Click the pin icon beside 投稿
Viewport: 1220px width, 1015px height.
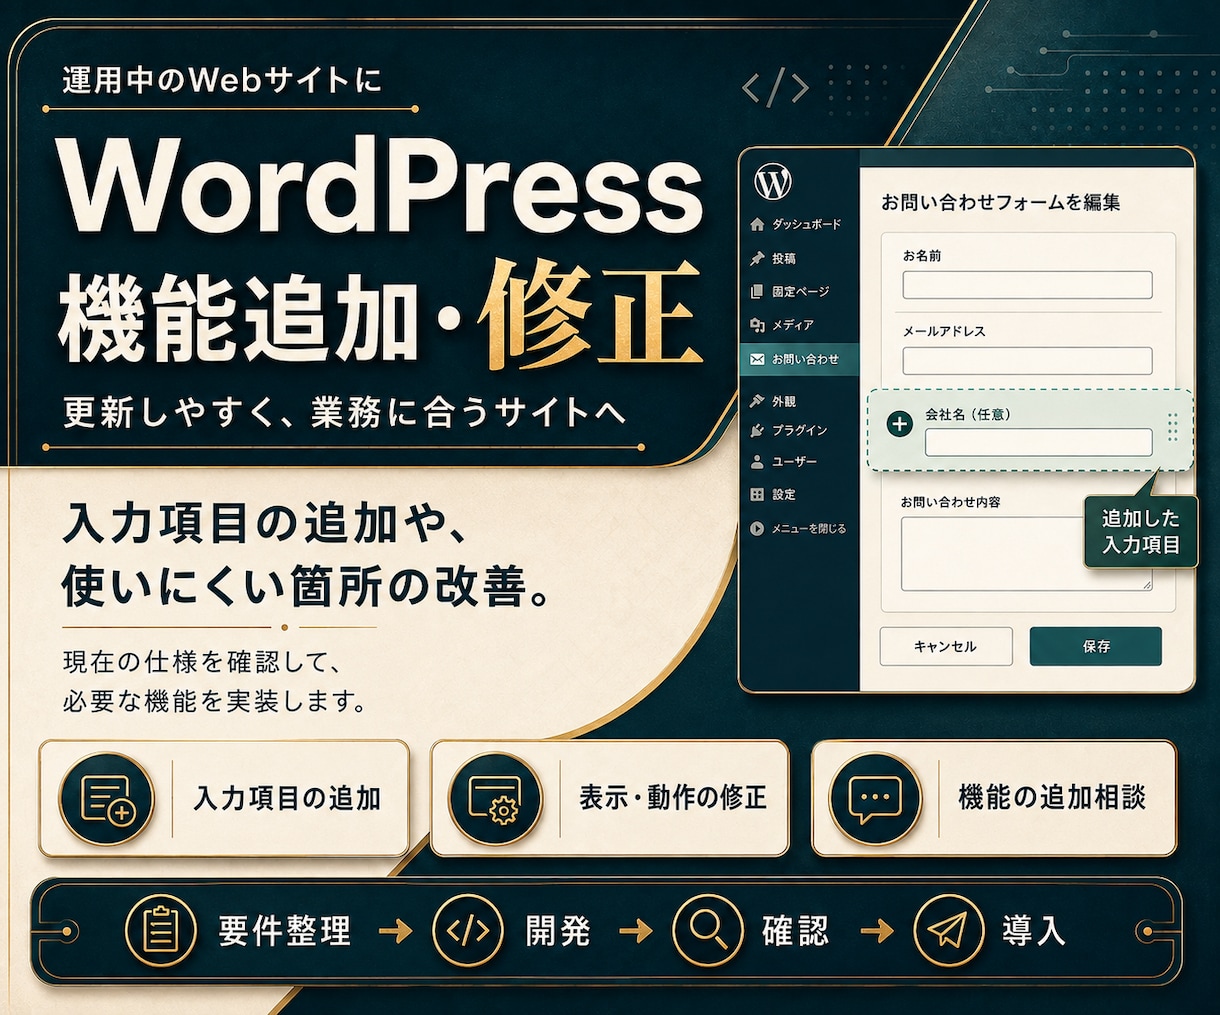point(757,258)
